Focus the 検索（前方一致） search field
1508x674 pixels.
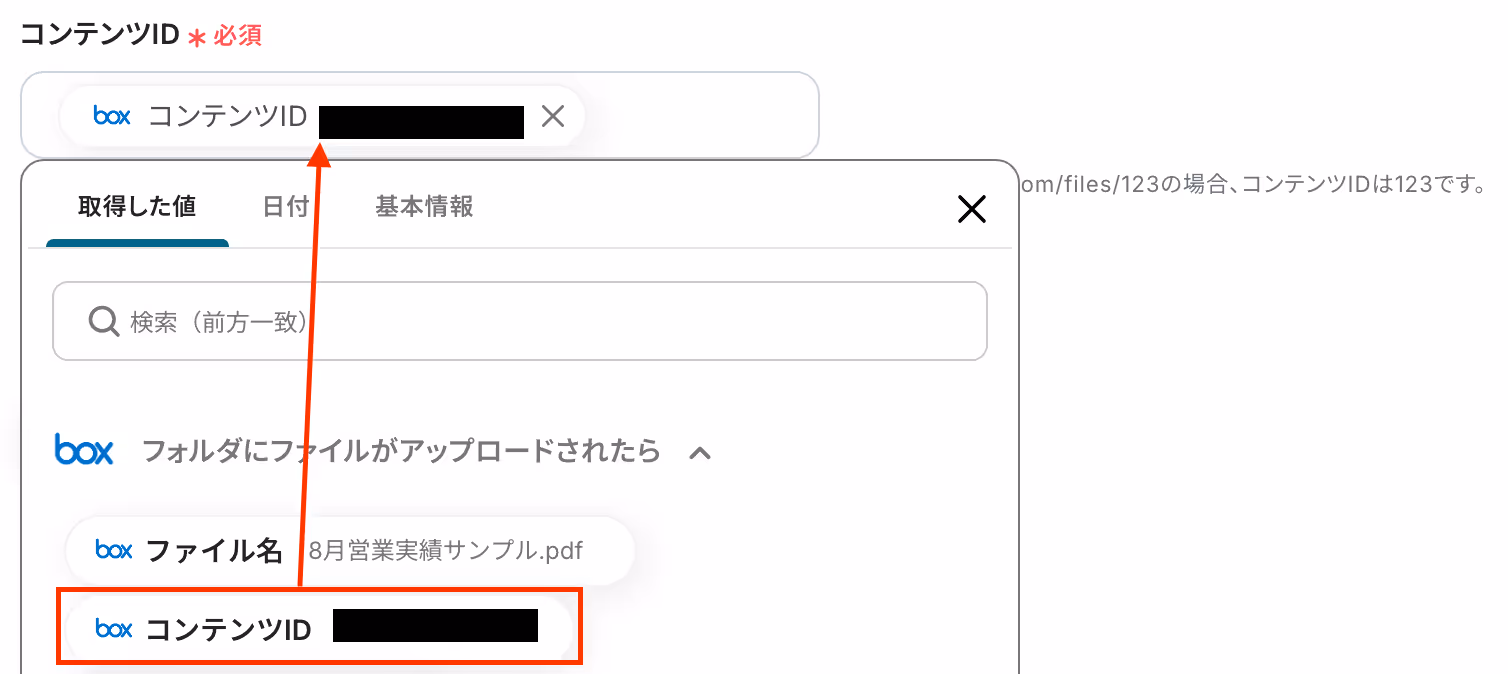tap(520, 321)
